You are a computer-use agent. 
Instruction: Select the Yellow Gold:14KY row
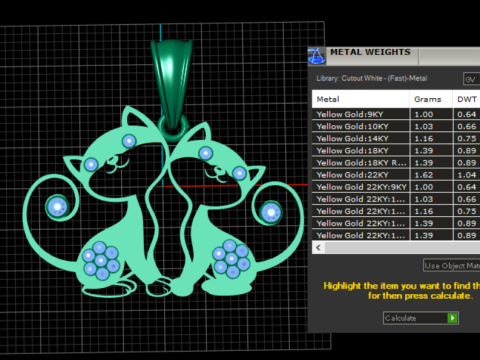396,139
